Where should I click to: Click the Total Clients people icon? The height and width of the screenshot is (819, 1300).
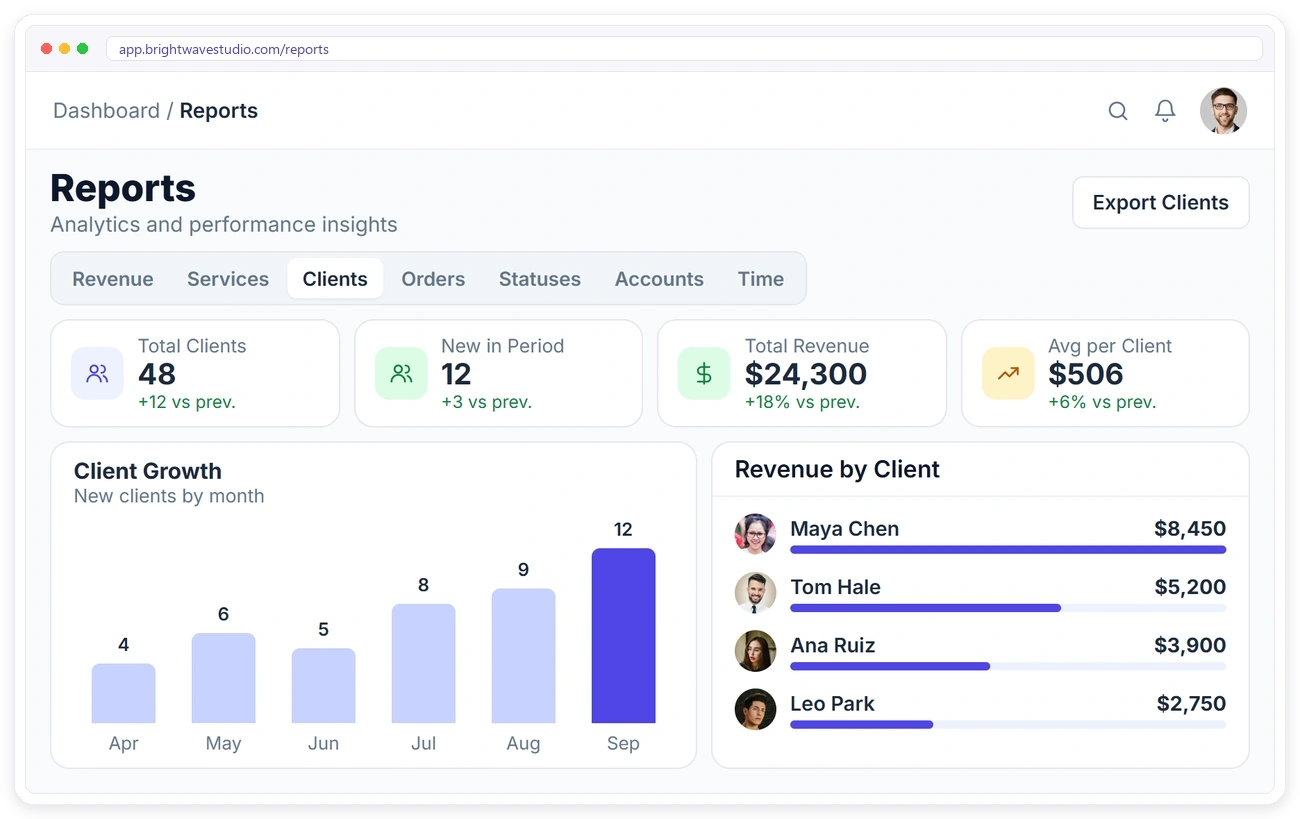click(97, 374)
